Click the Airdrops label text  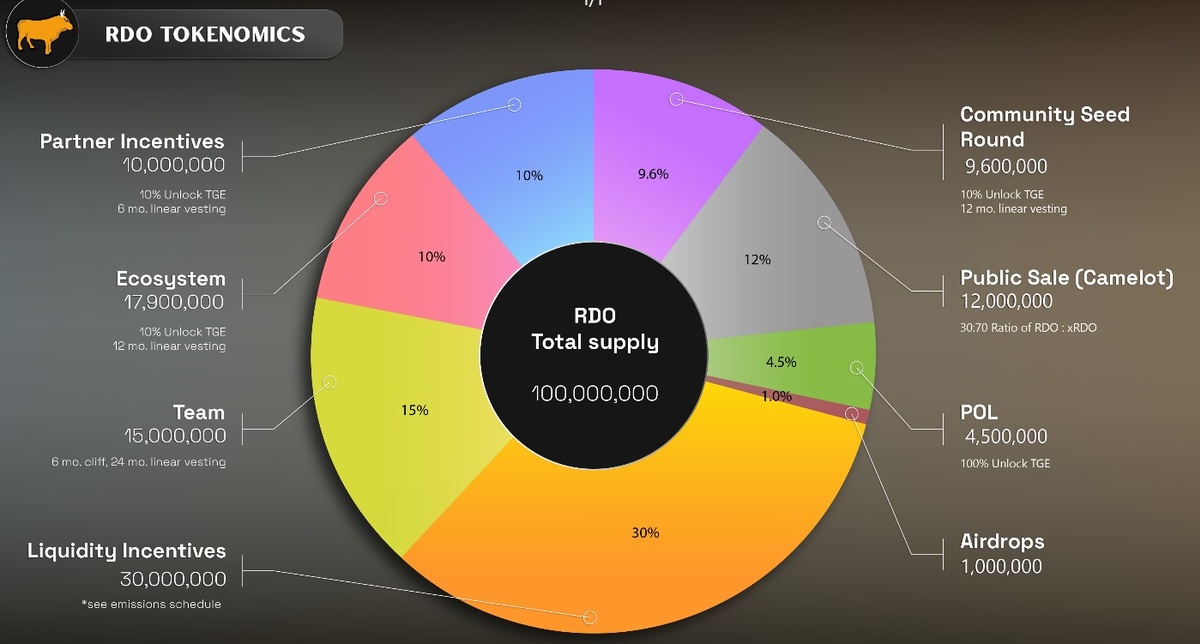click(x=1002, y=542)
